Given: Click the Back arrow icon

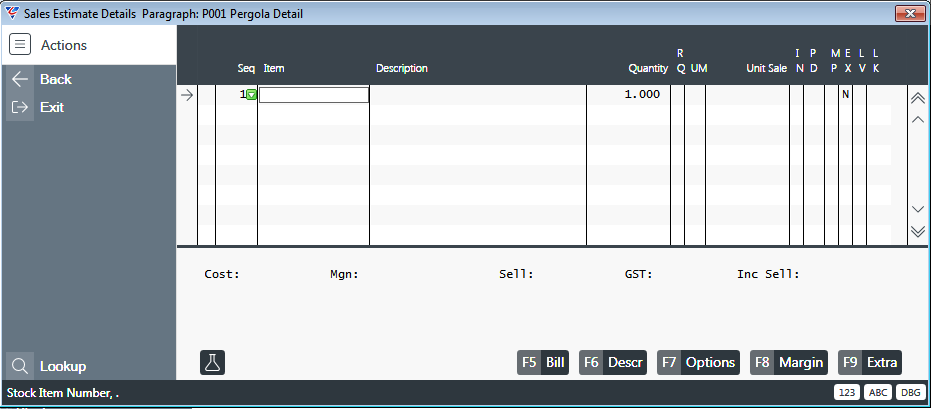Looking at the screenshot, I should click(20, 80).
